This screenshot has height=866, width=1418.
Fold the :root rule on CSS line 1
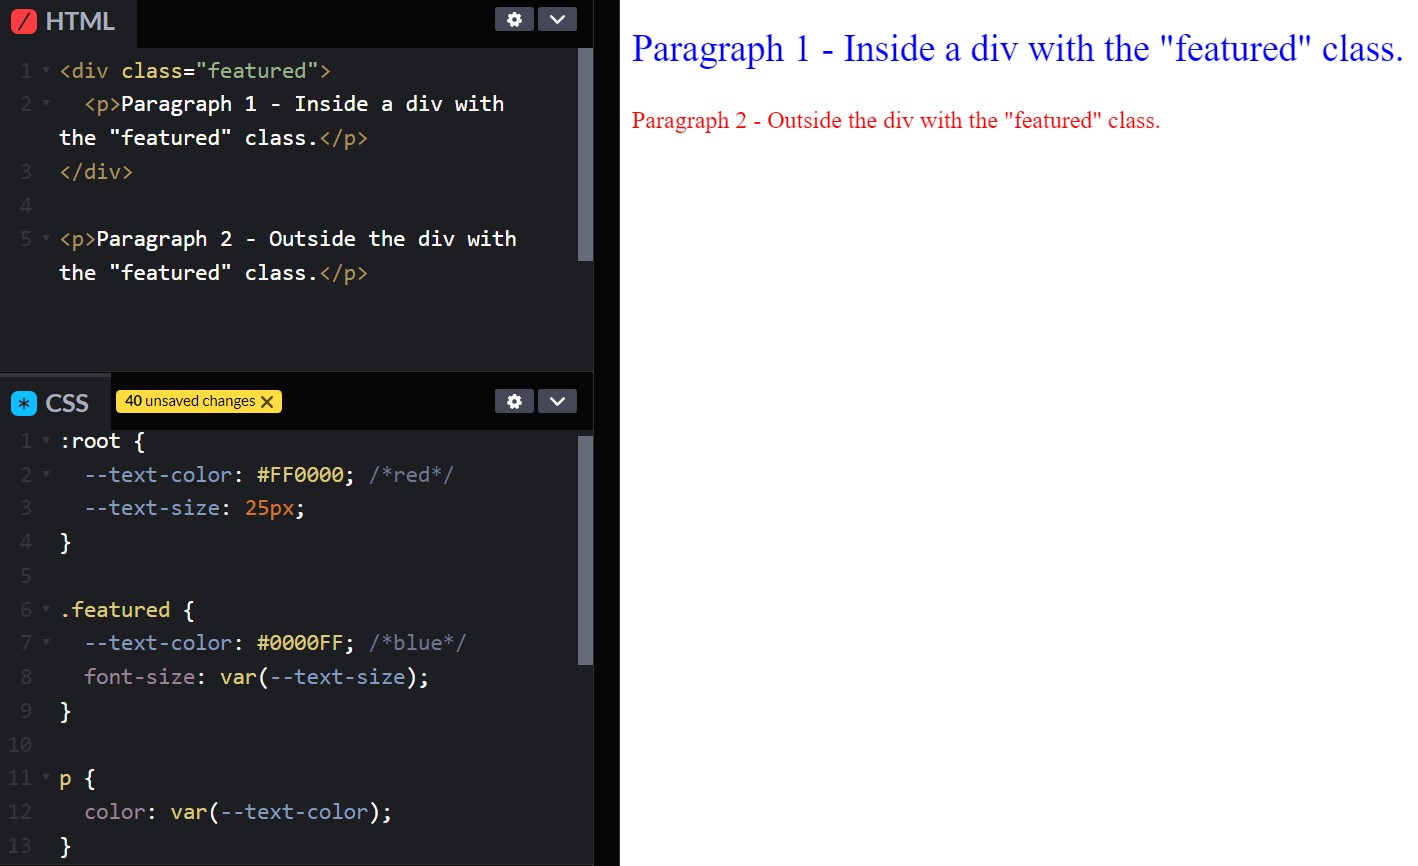coord(46,441)
